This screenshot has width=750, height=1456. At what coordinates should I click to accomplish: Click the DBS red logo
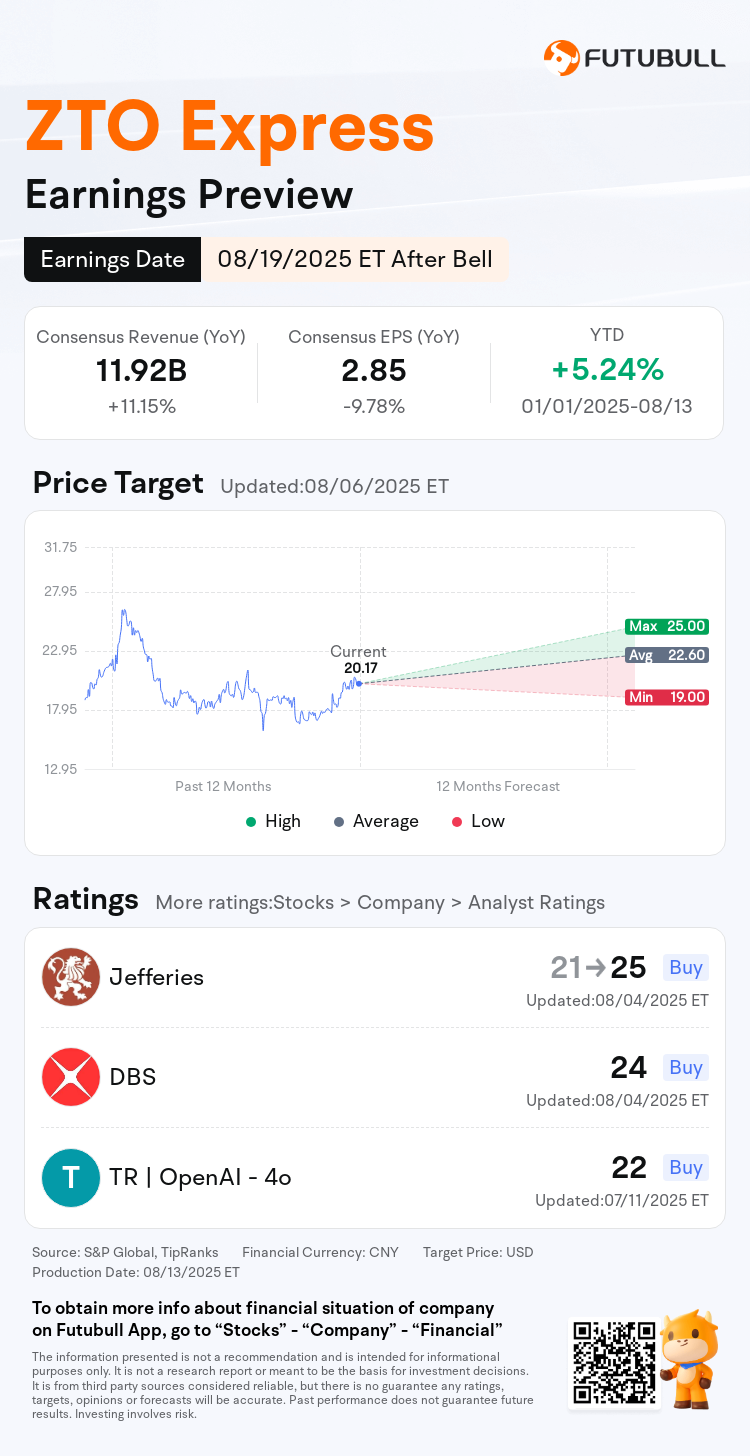point(71,1077)
